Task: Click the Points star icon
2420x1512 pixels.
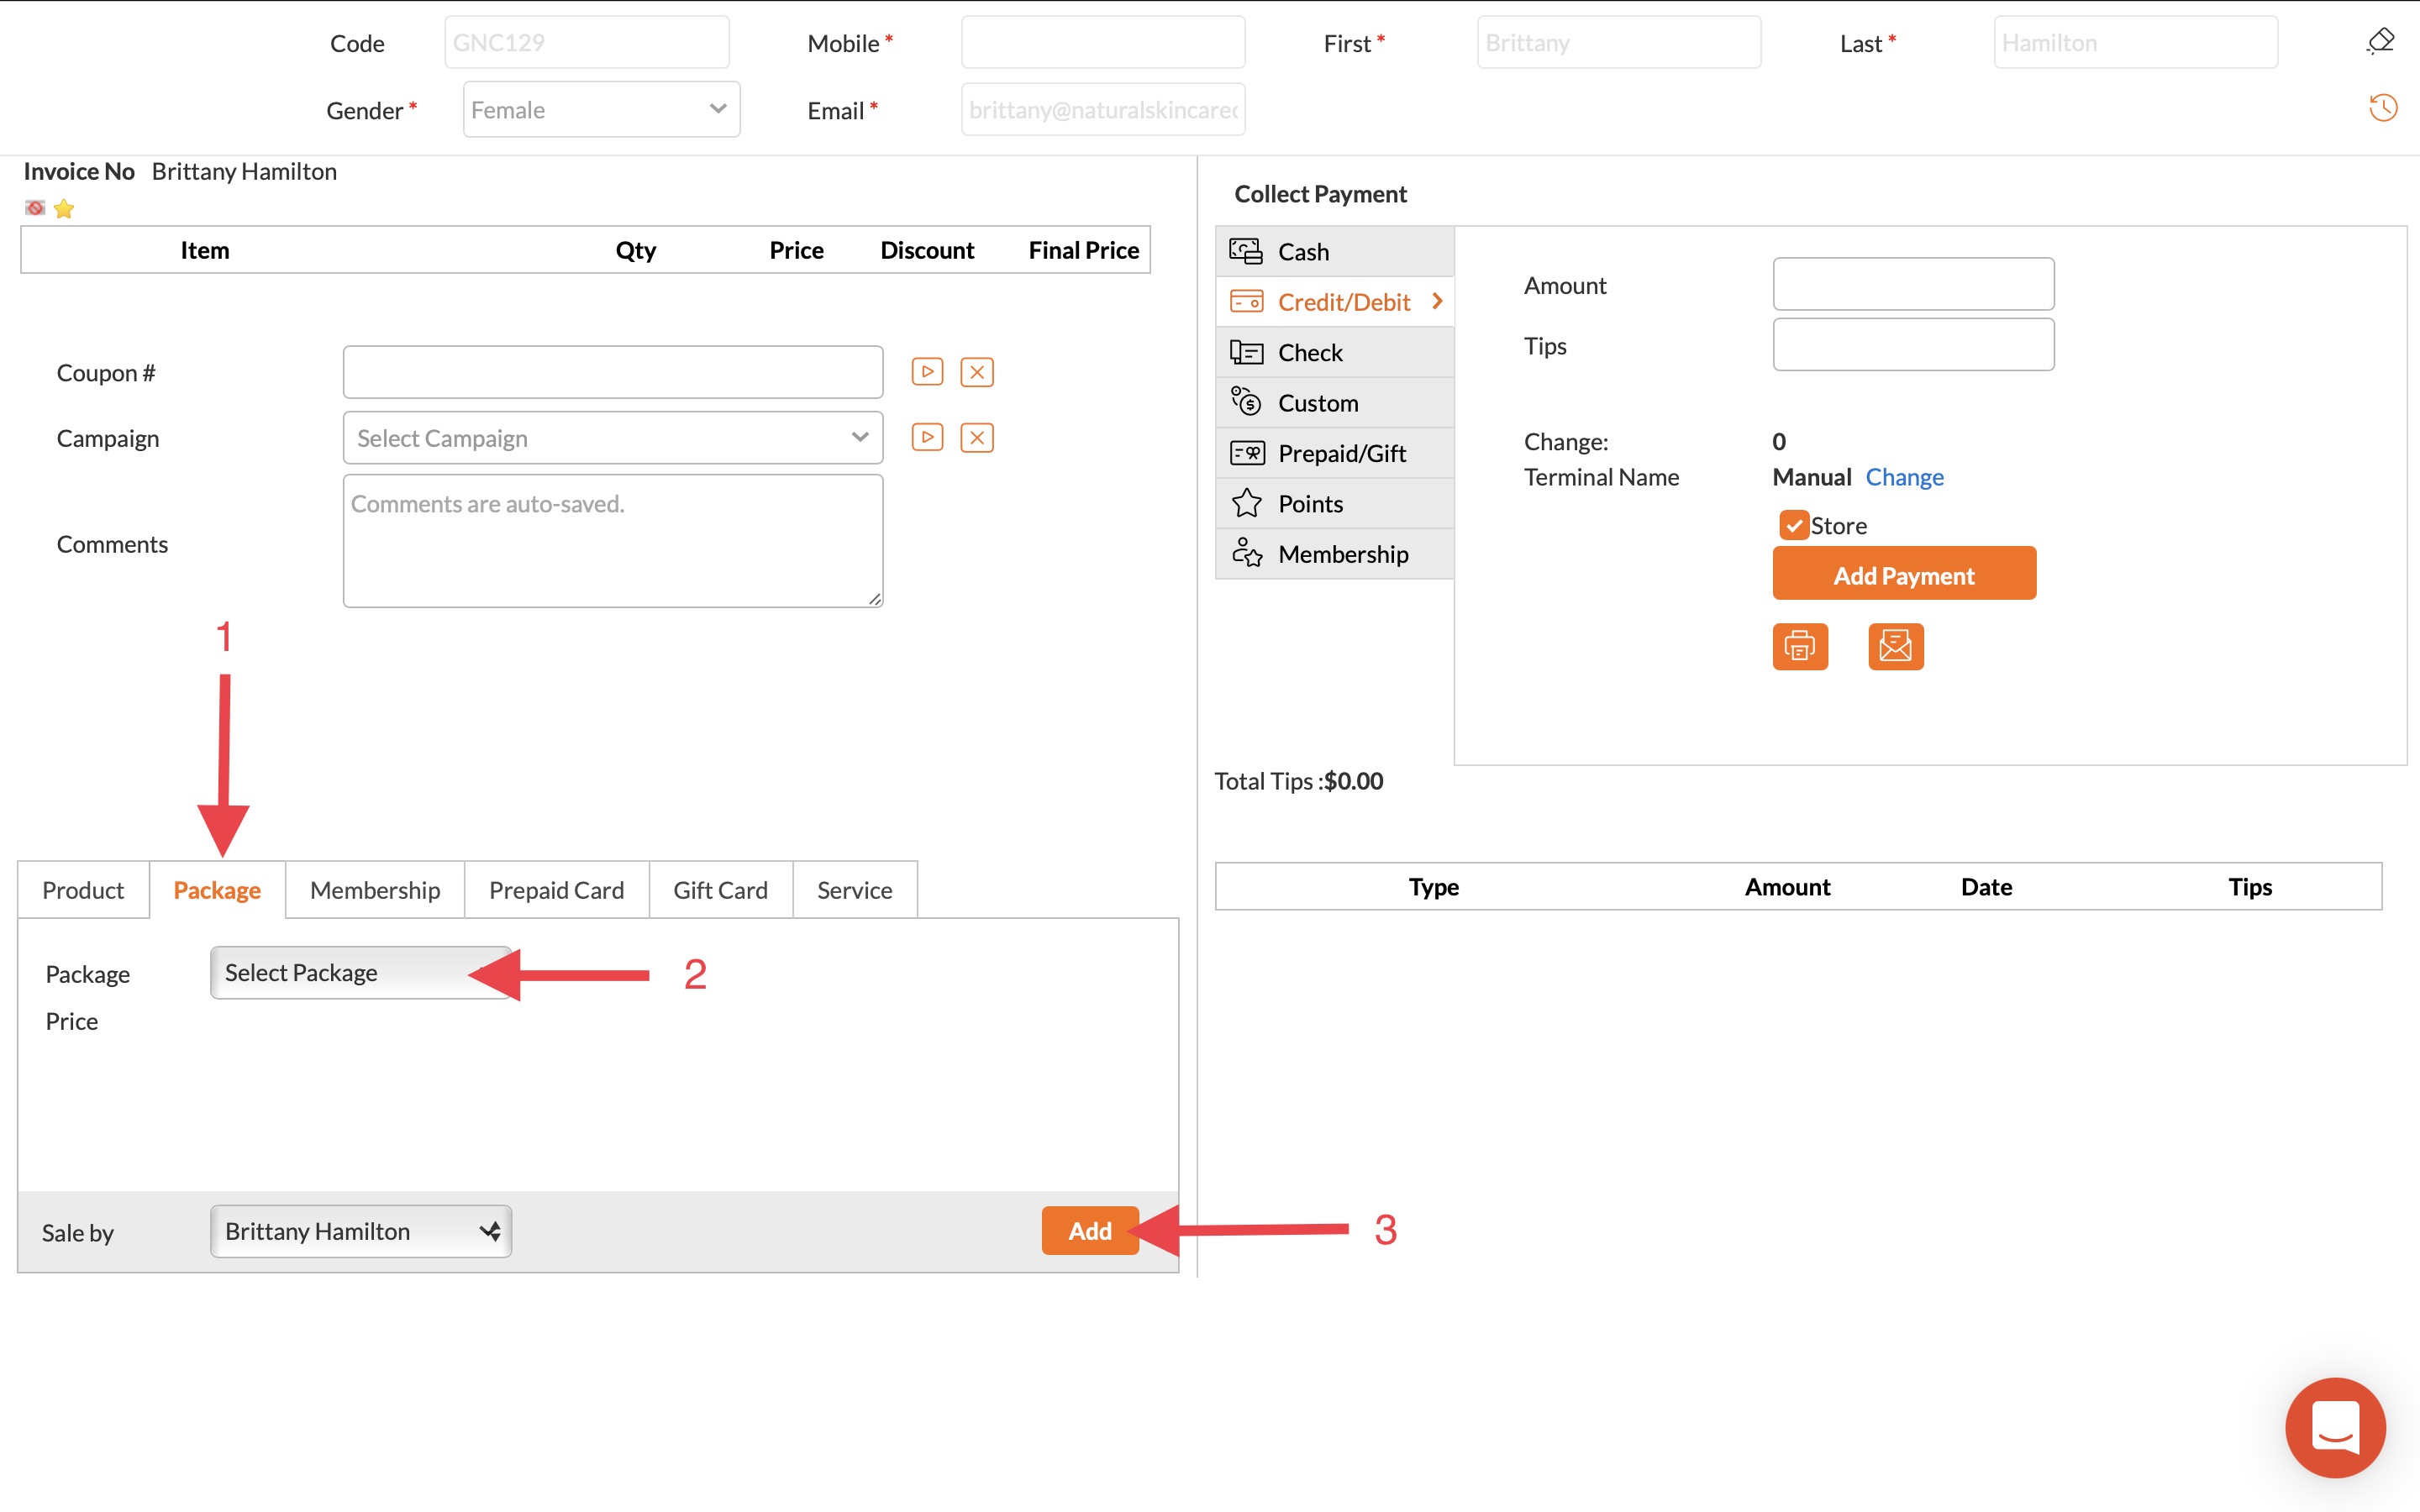Action: 1246,503
